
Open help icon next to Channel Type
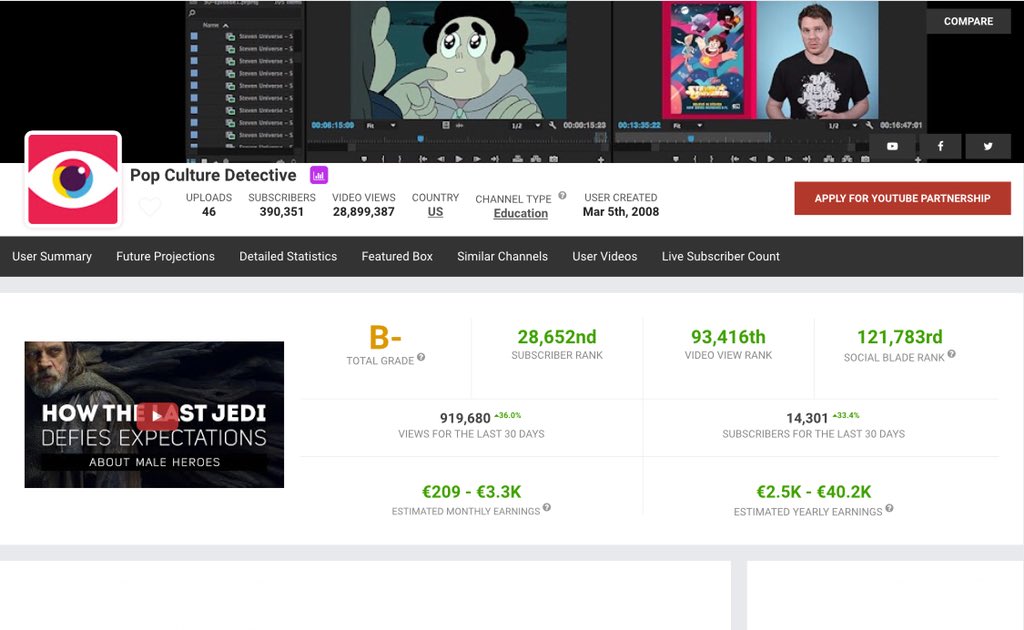pyautogui.click(x=562, y=195)
